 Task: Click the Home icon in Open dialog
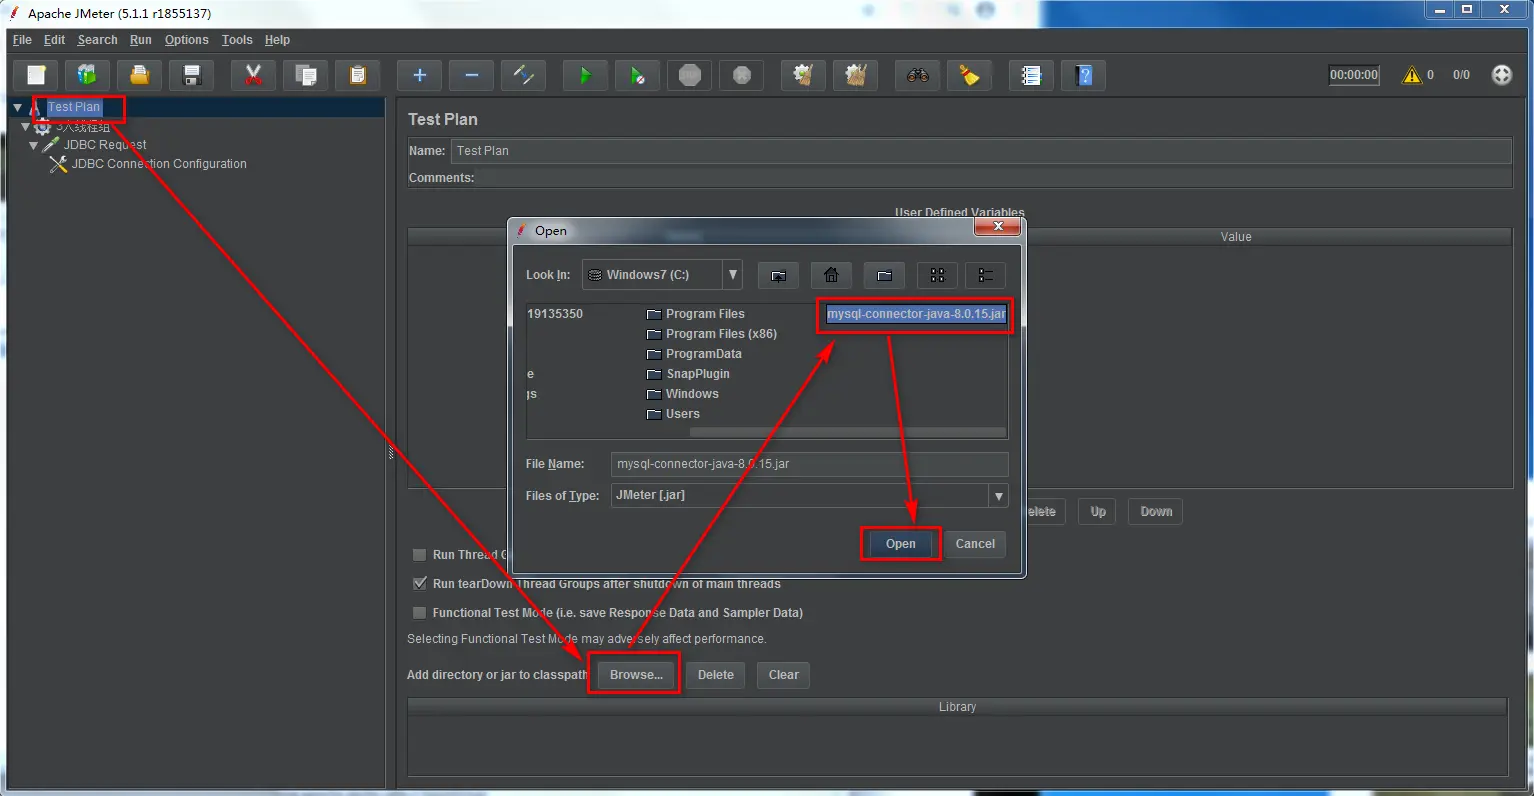point(831,275)
